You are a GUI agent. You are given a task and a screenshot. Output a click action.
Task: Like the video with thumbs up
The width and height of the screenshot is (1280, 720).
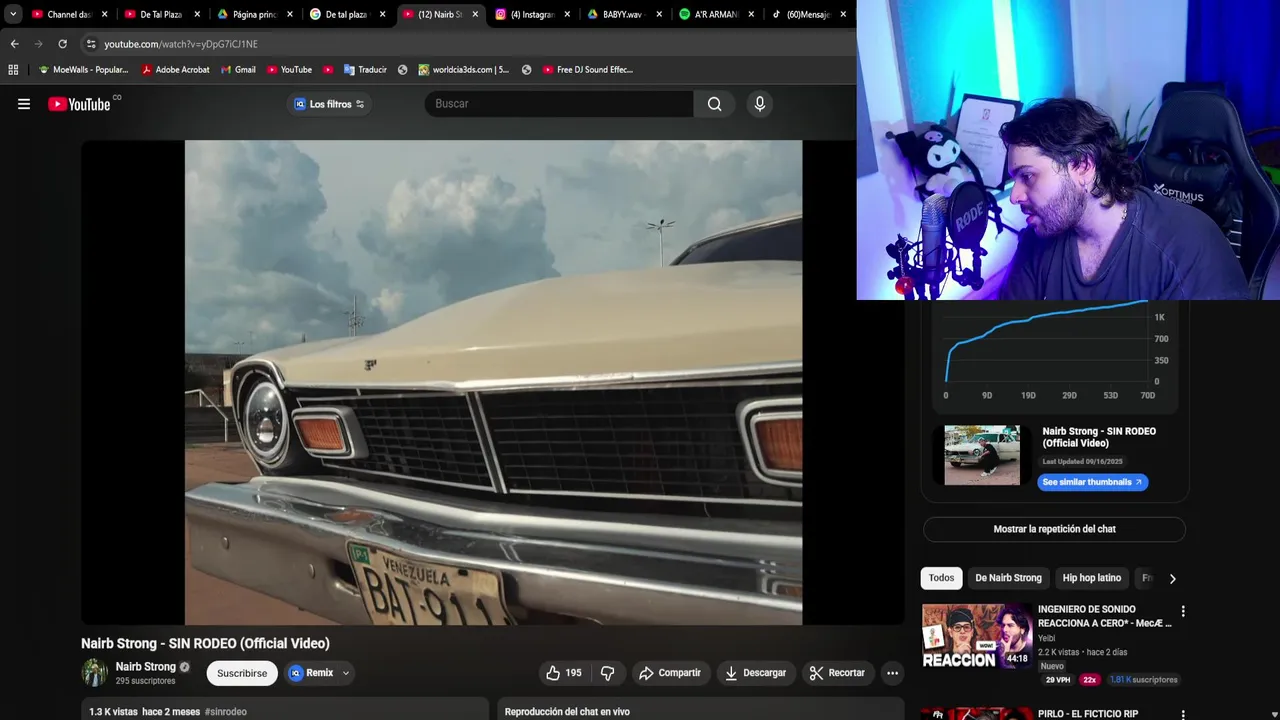[563, 673]
